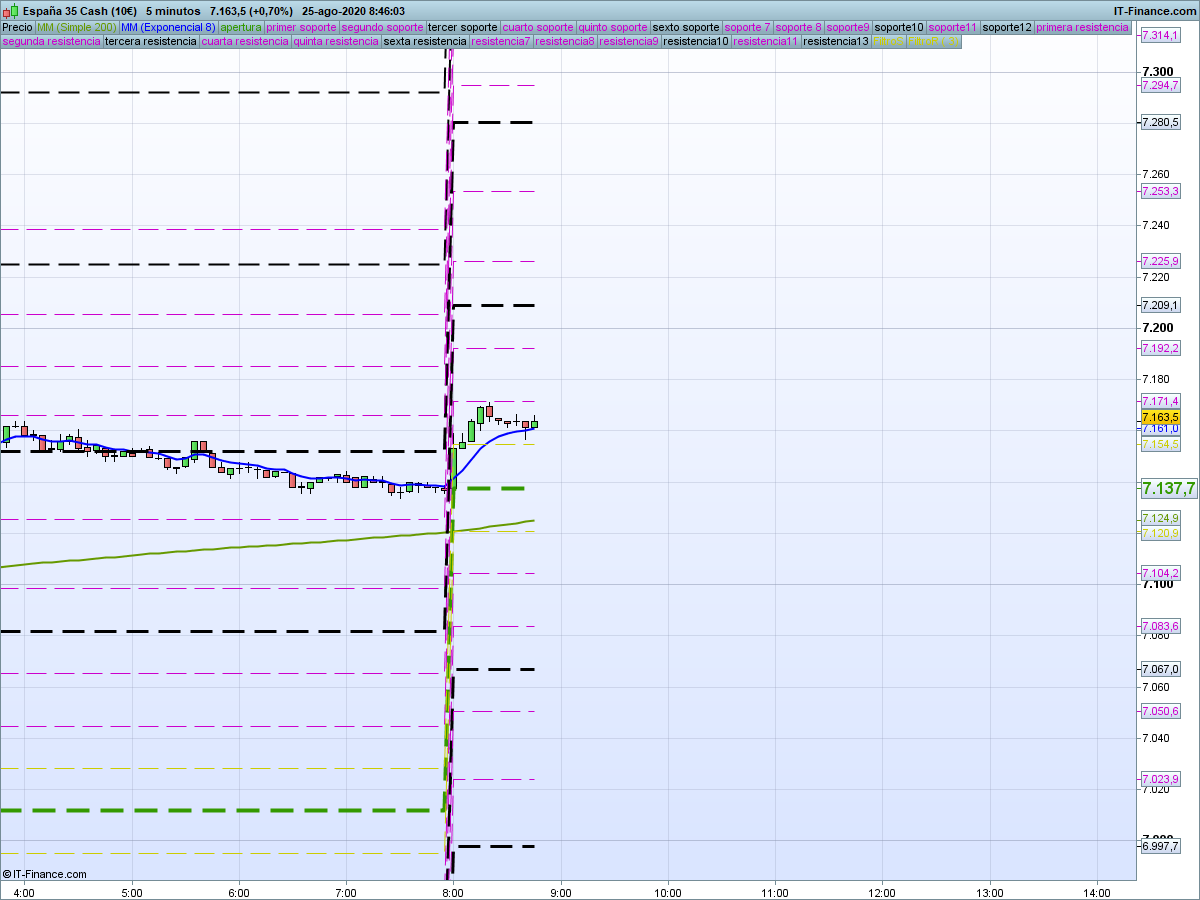Screen dimensions: 1200x900
Task: Select the FiltroS indicator label
Action: [x=888, y=42]
